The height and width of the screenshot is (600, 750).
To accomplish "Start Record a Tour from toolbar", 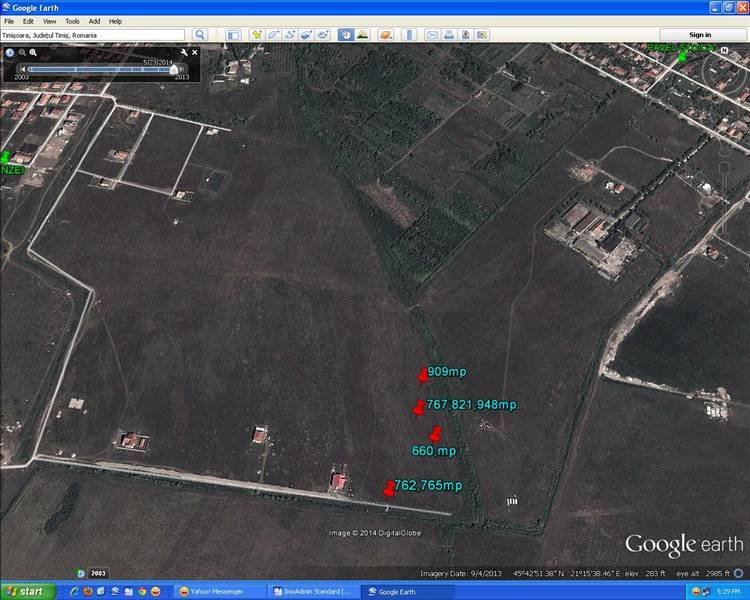I will 324,35.
